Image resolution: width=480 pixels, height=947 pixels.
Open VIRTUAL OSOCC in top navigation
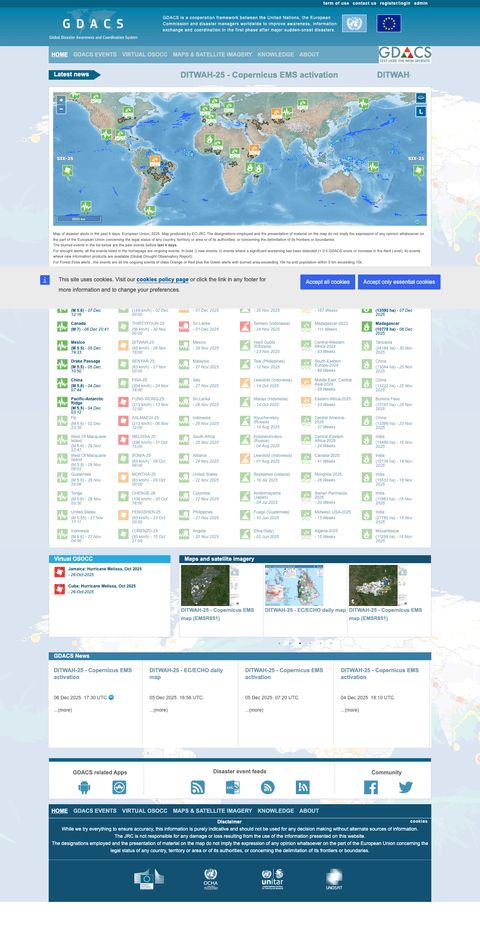pos(145,54)
